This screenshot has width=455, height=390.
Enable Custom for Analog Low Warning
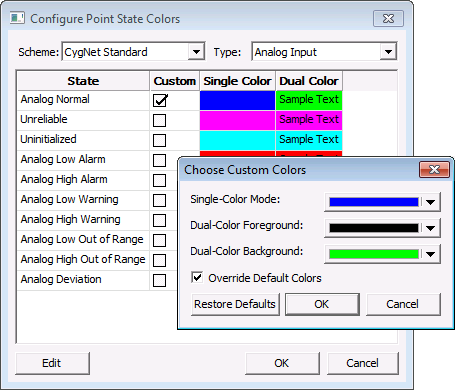[159, 200]
